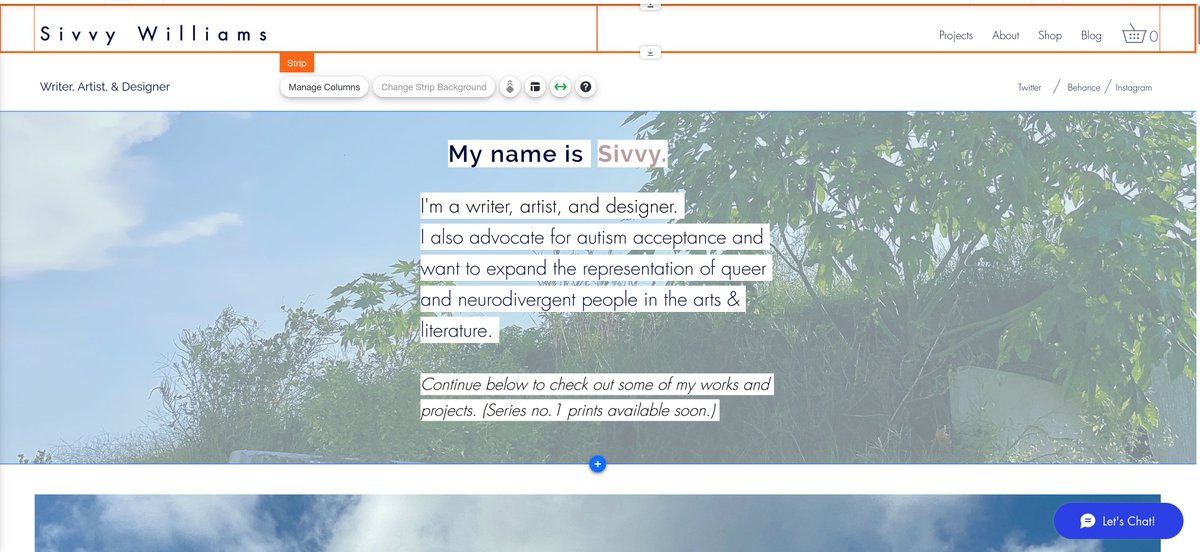Select the Writer, Artist, & Designer tagline
1200x552 pixels.
click(105, 87)
